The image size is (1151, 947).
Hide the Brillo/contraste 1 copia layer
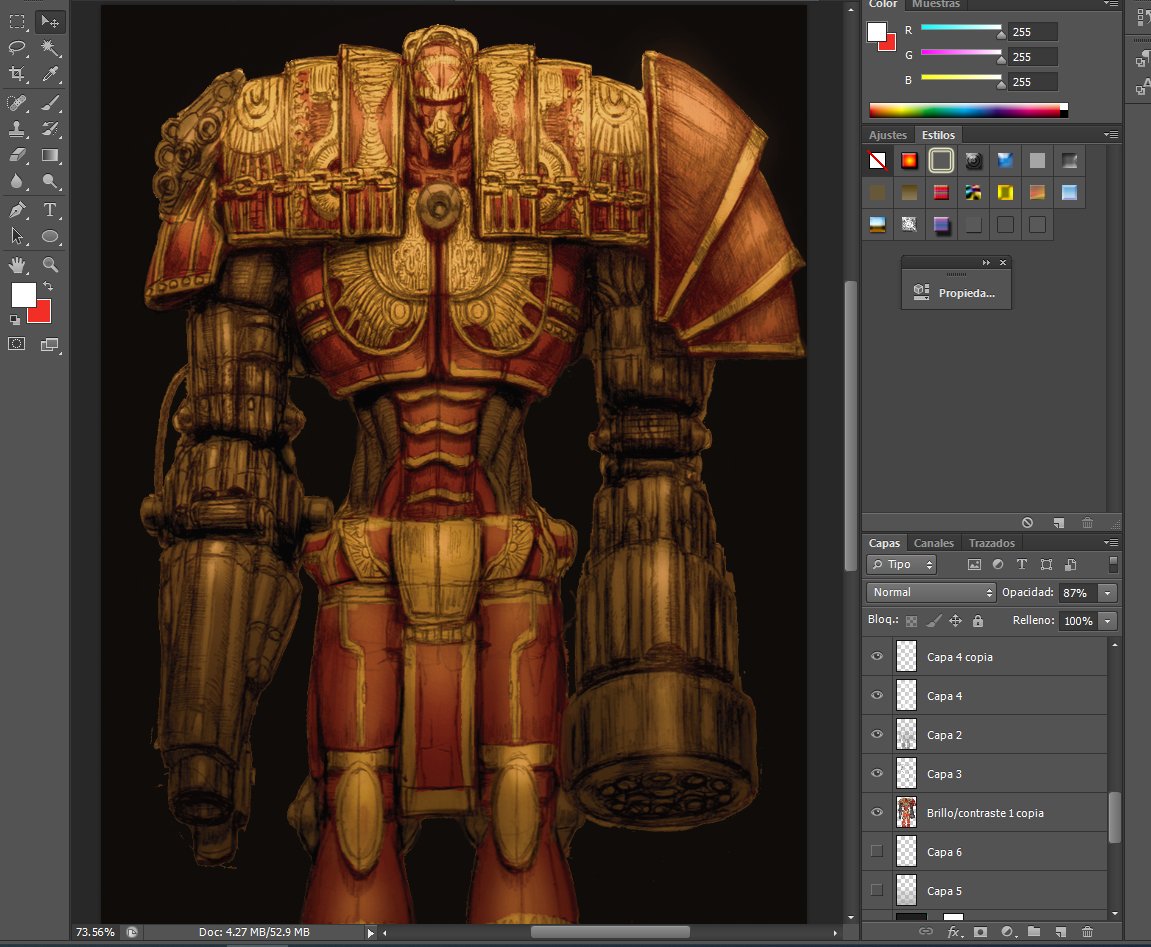tap(876, 812)
